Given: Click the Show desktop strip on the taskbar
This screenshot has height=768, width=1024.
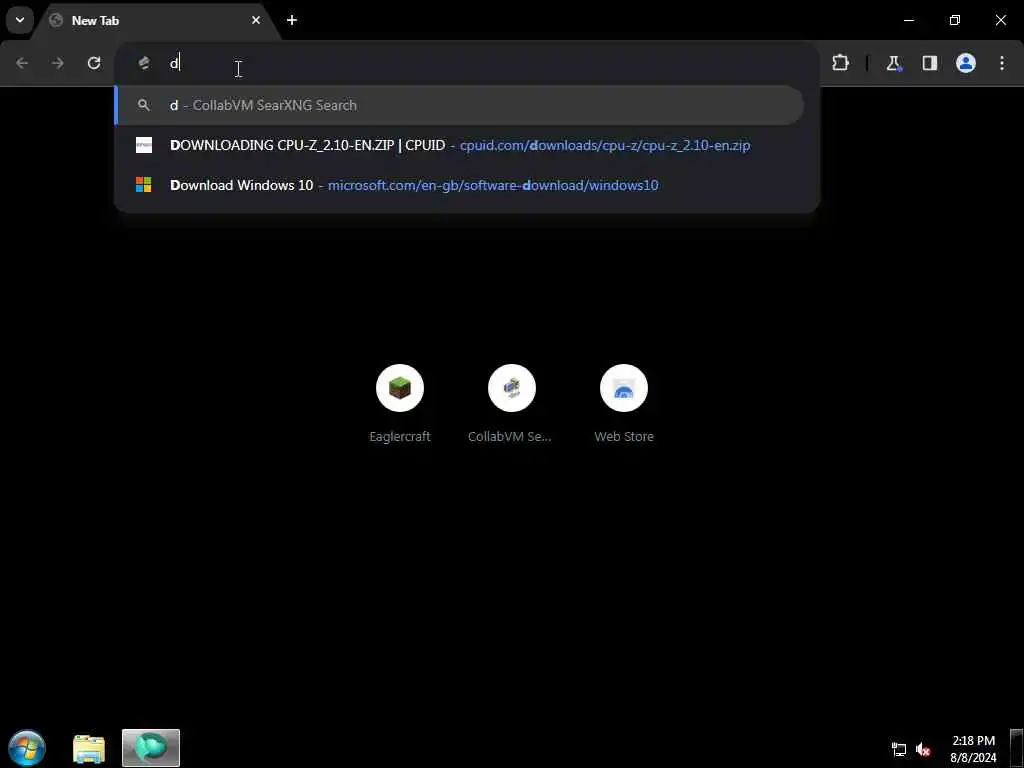Looking at the screenshot, I should [1016, 748].
